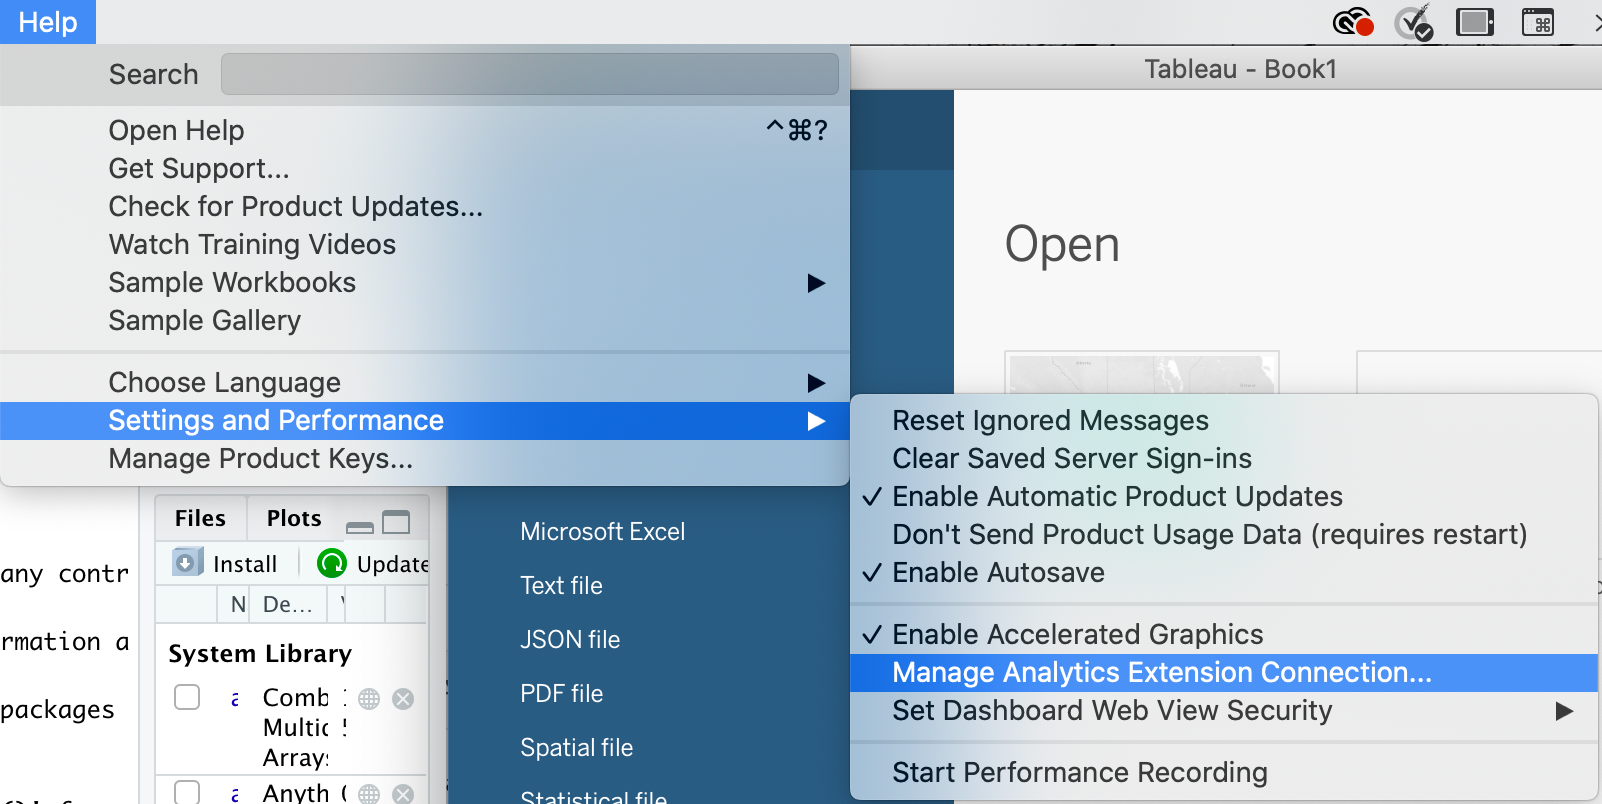This screenshot has width=1602, height=804.
Task: Choose Start Performance Recording
Action: pos(1224,772)
